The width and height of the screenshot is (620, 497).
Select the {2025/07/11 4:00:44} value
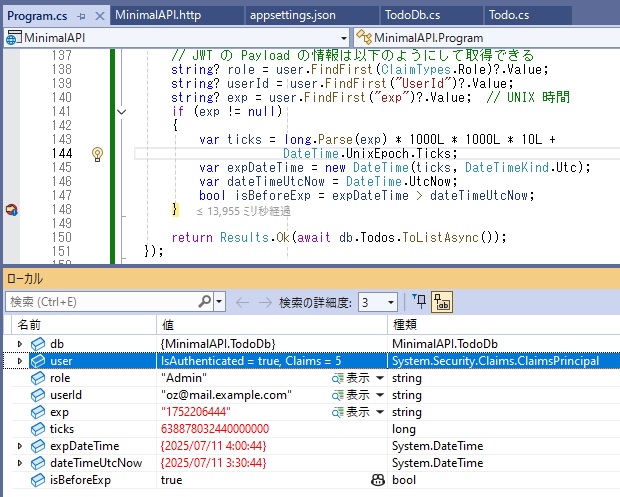coord(214,446)
